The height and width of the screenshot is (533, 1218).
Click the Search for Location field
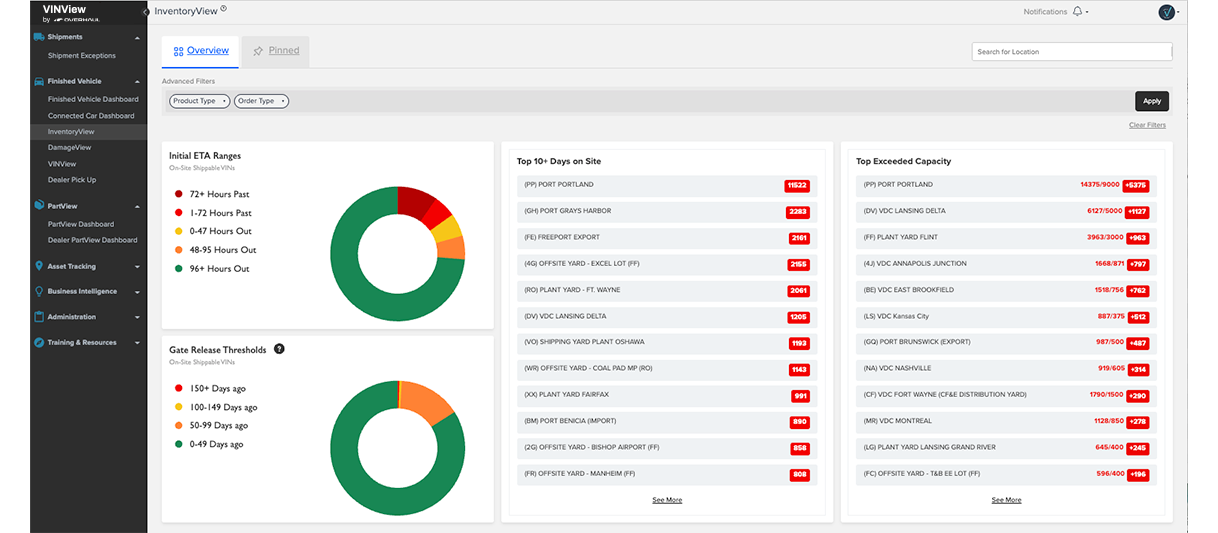click(x=1072, y=52)
